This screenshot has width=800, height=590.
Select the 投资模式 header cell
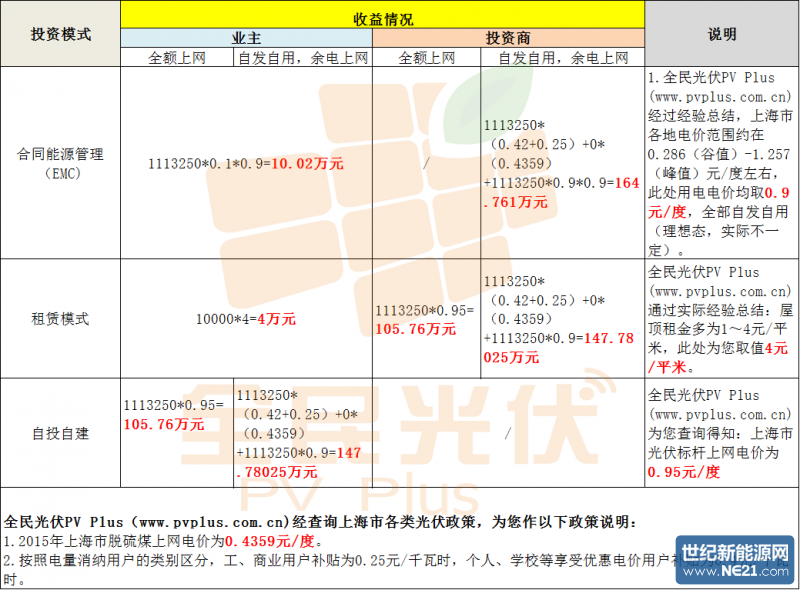point(60,34)
